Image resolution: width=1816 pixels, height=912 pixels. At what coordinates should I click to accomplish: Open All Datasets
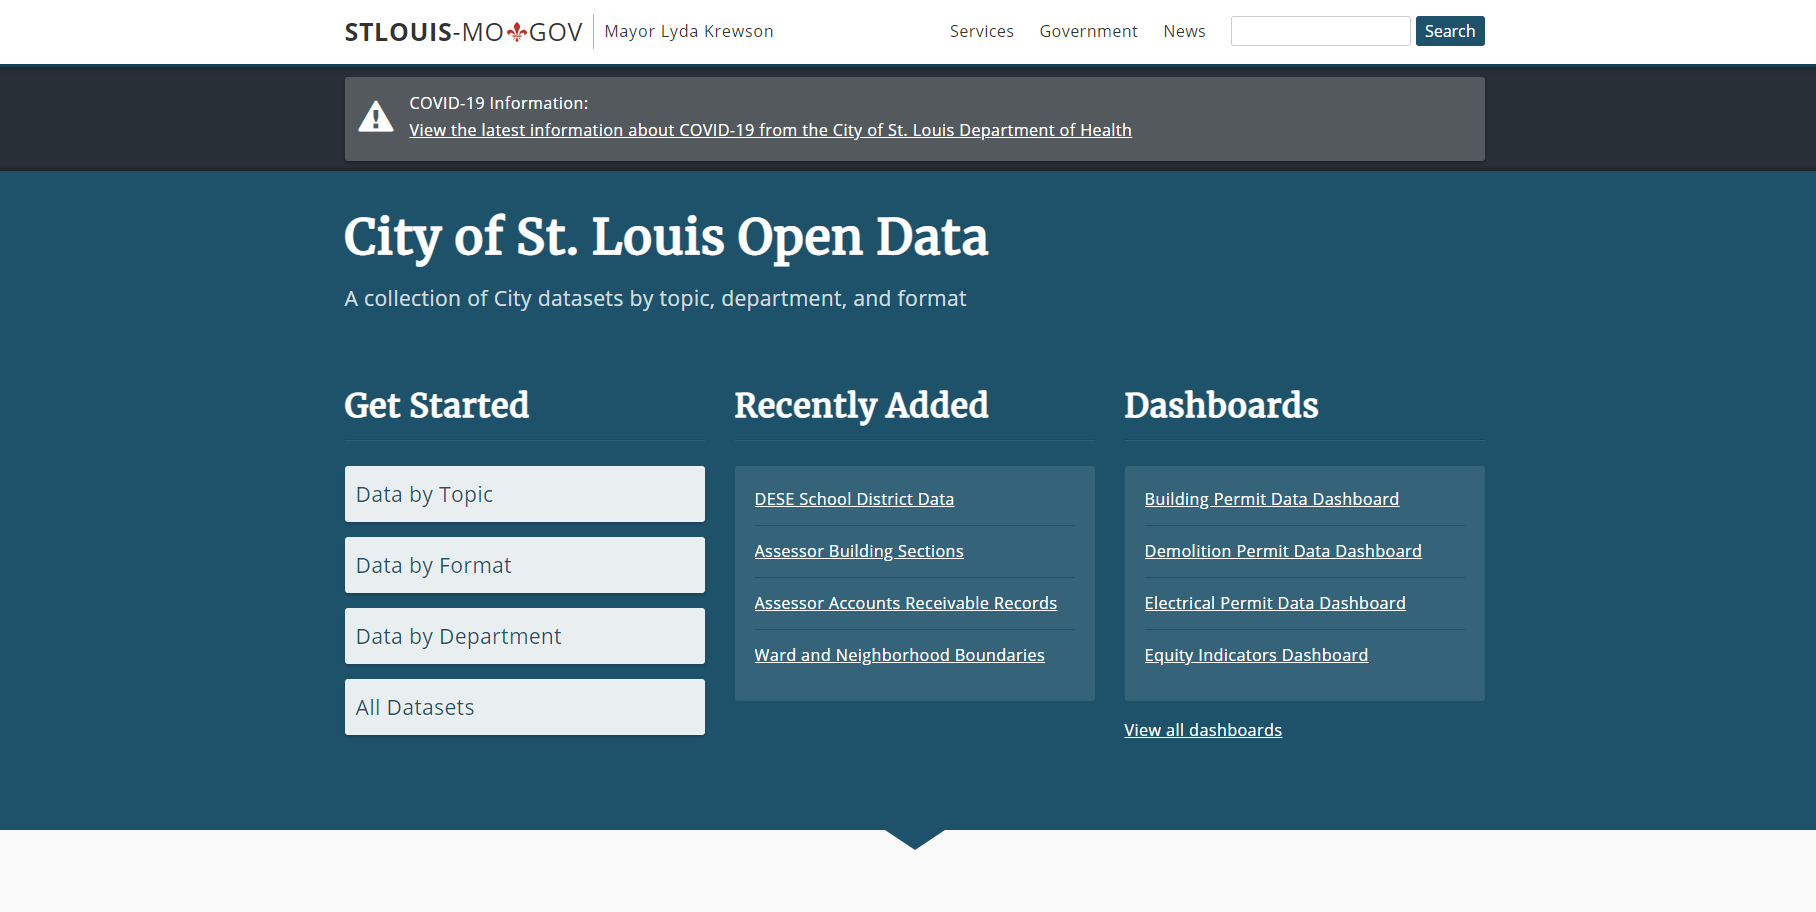(524, 707)
